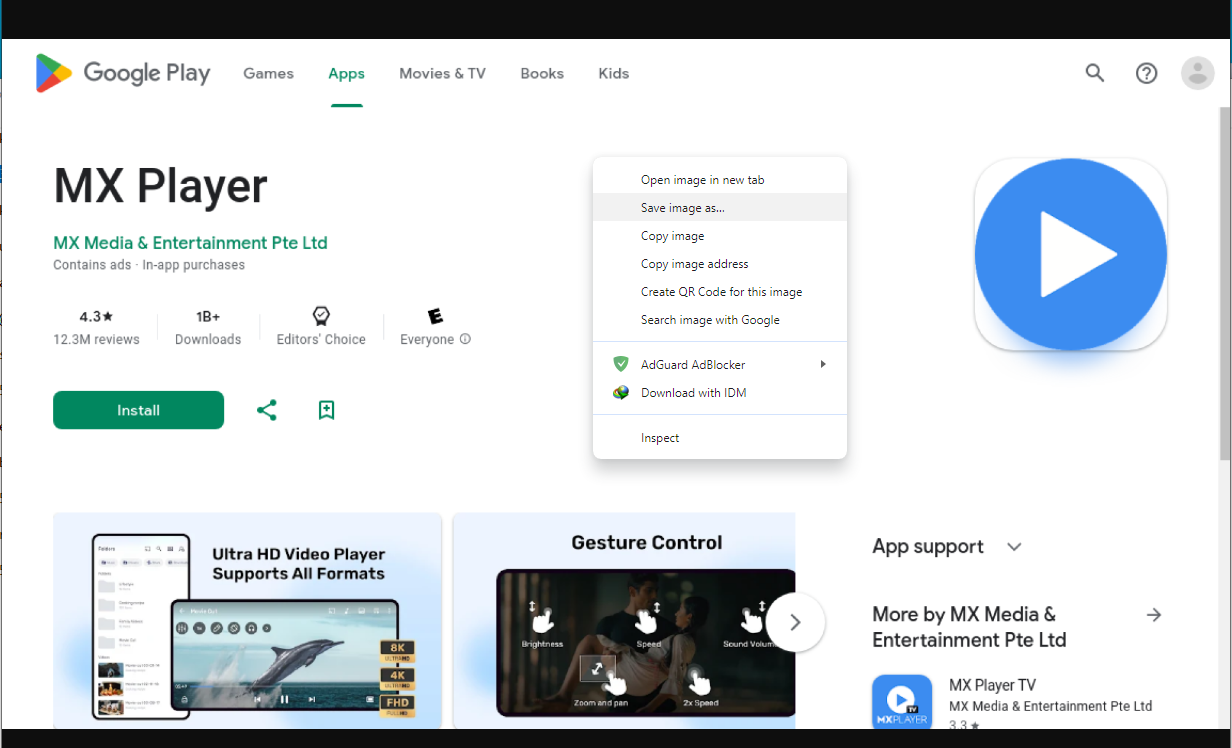Show next screenshots with the arrow button
Viewport: 1232px width, 748px height.
click(795, 622)
